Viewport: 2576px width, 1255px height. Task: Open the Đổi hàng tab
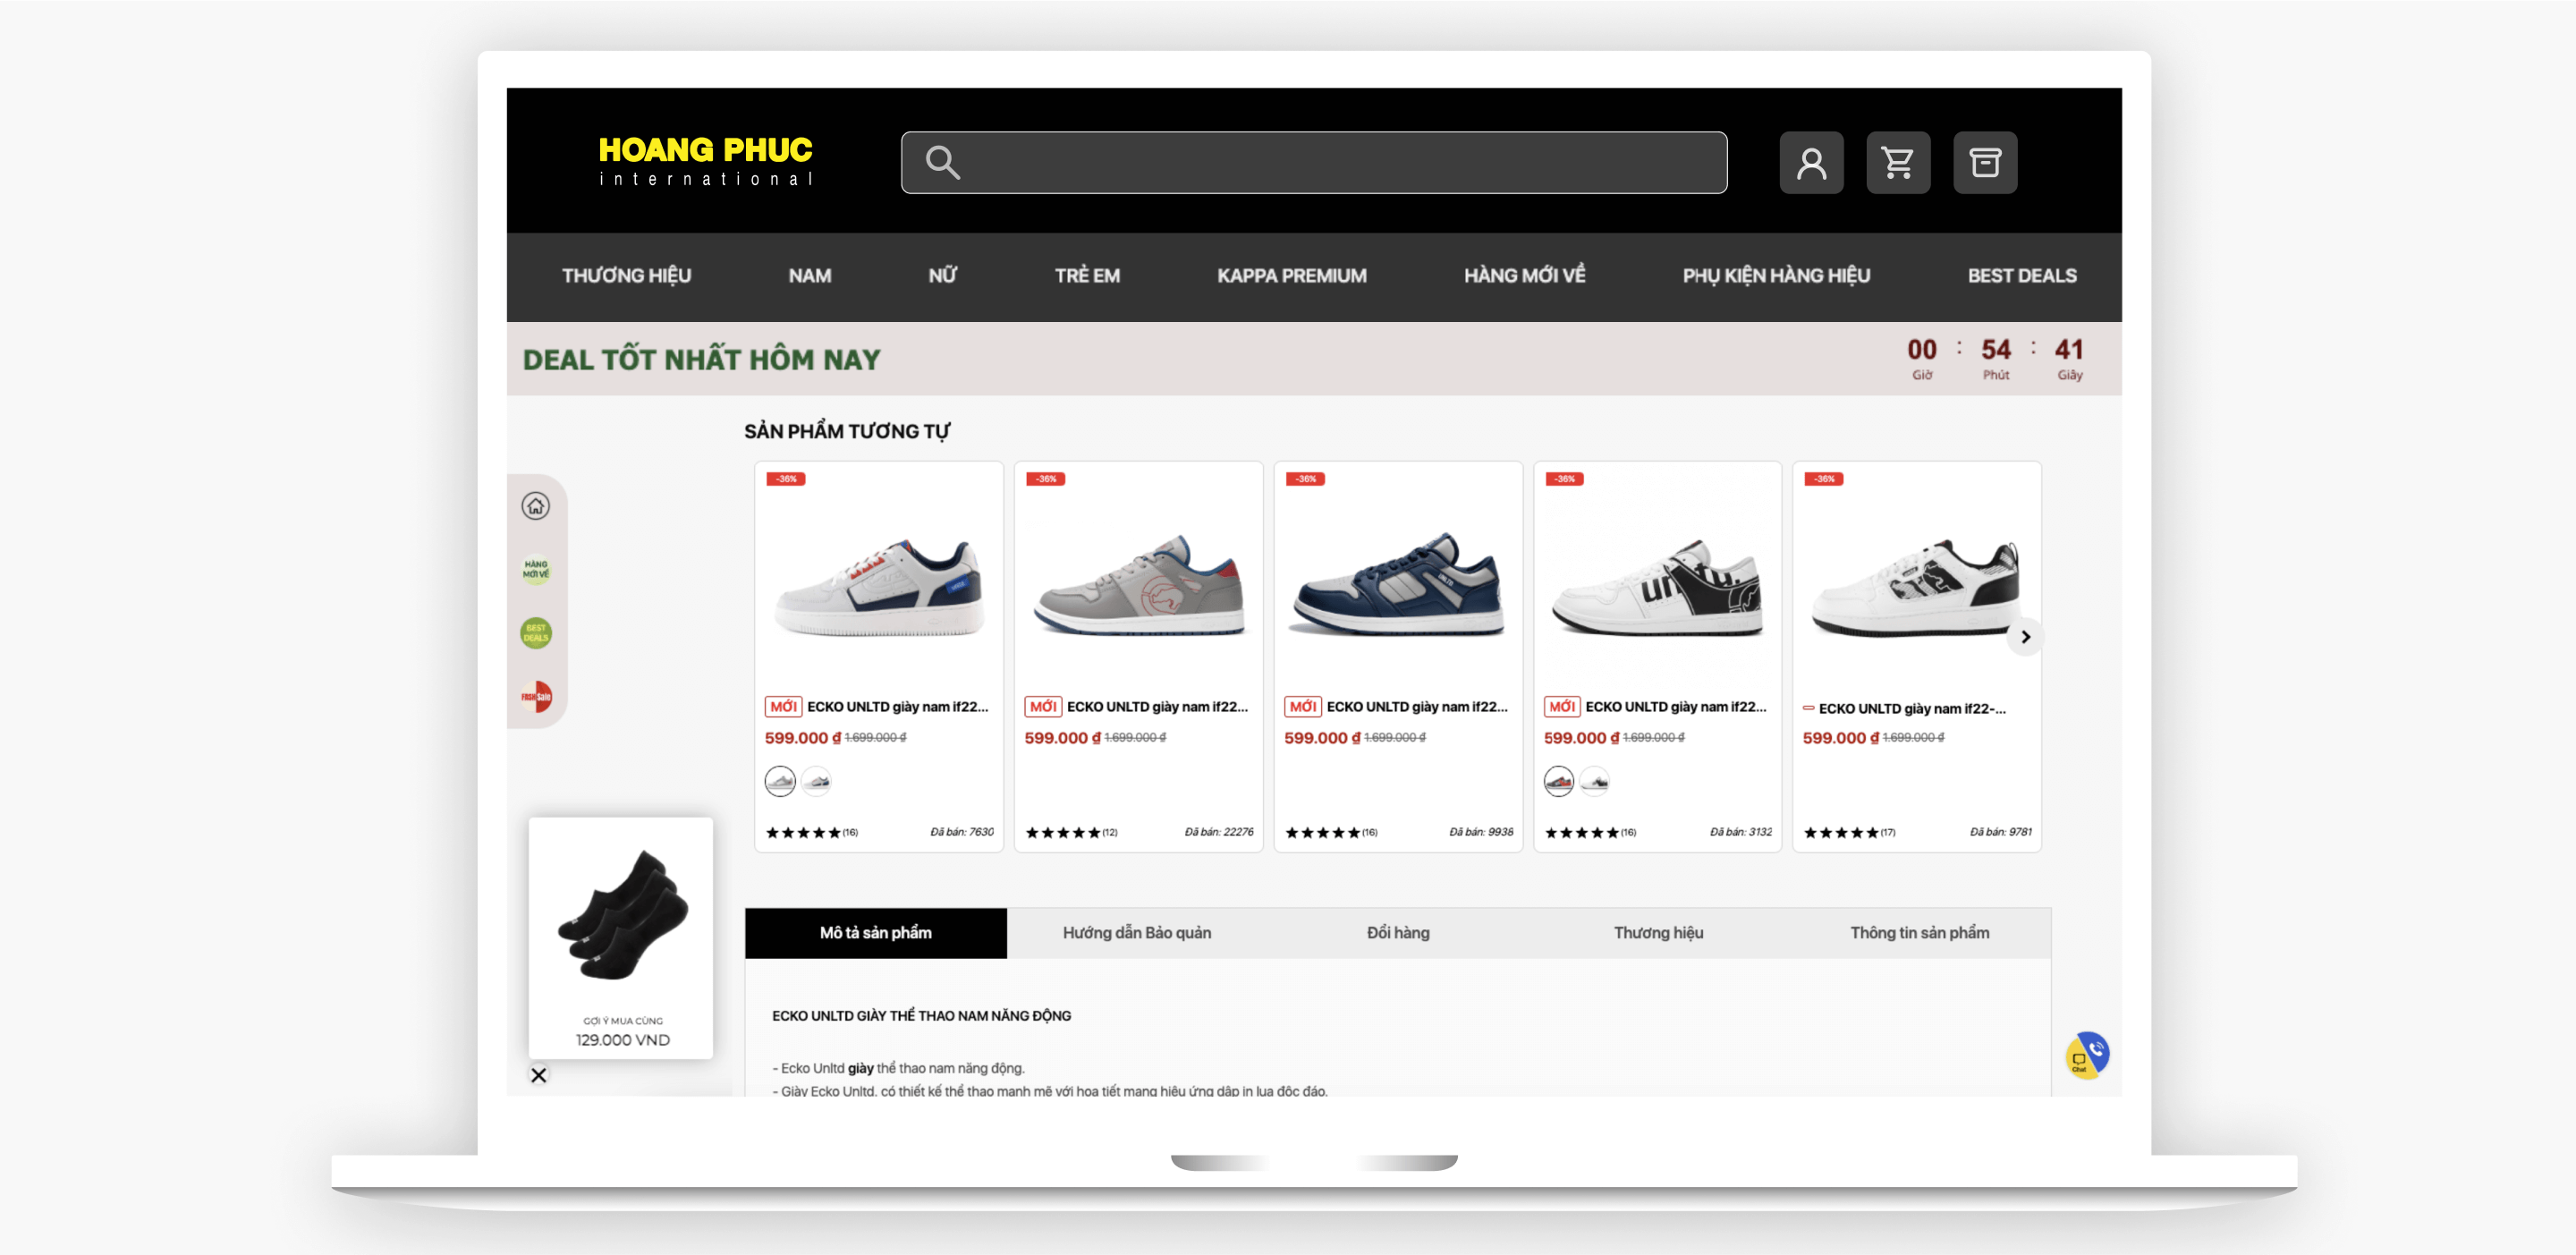(1398, 933)
